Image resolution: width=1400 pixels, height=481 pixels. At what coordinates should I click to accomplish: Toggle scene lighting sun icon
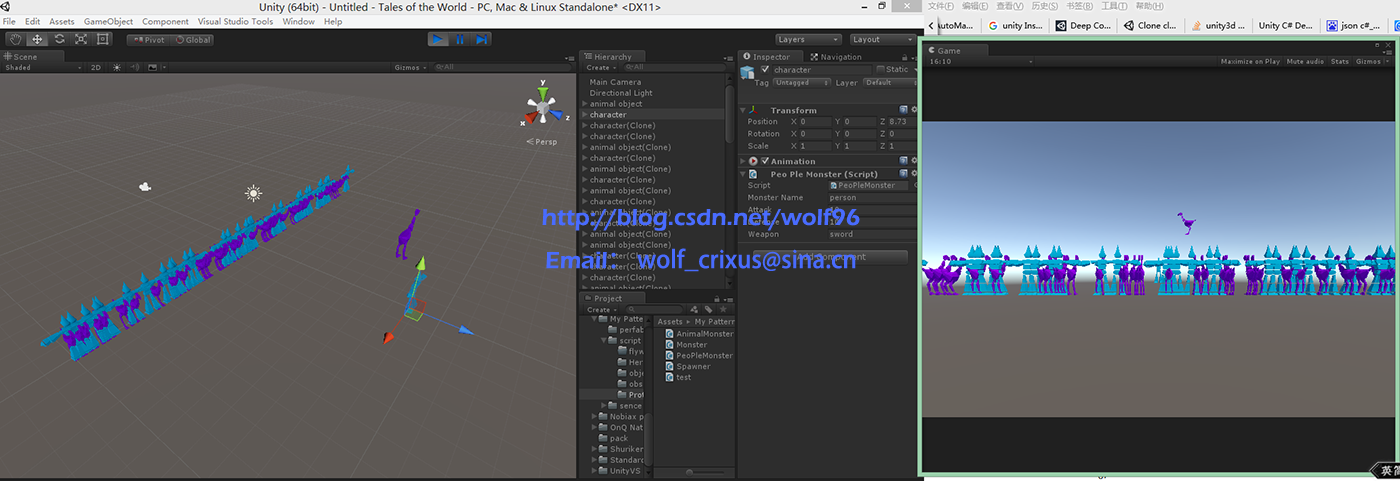[117, 67]
